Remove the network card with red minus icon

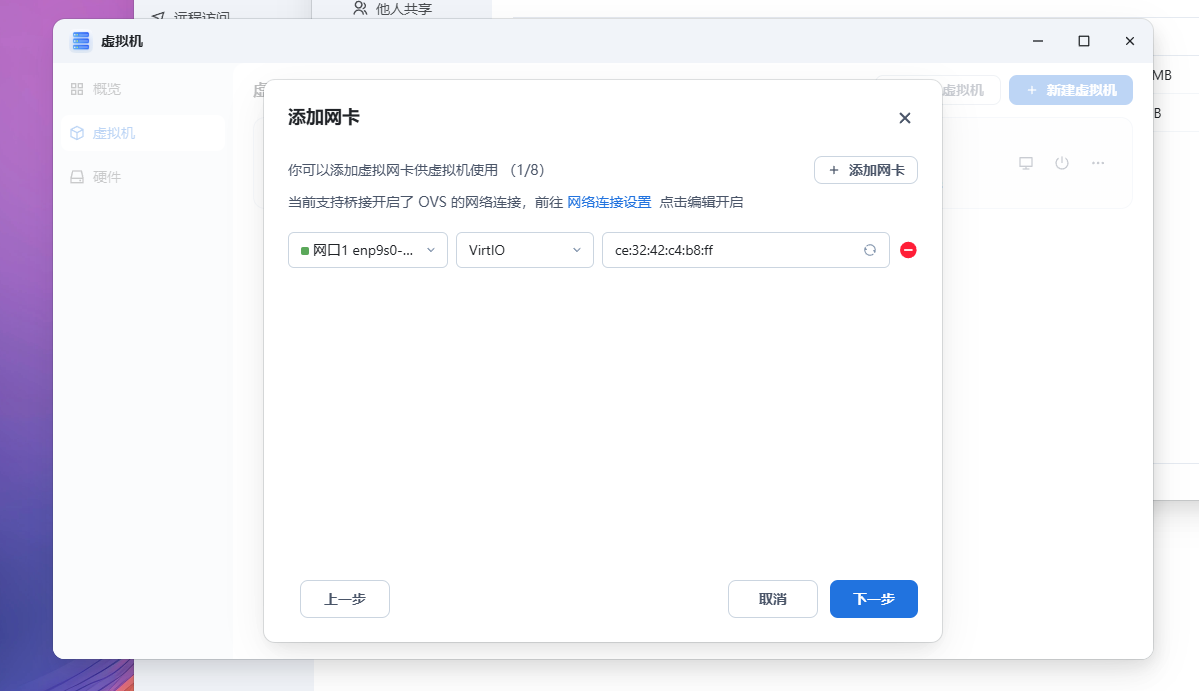[x=908, y=250]
